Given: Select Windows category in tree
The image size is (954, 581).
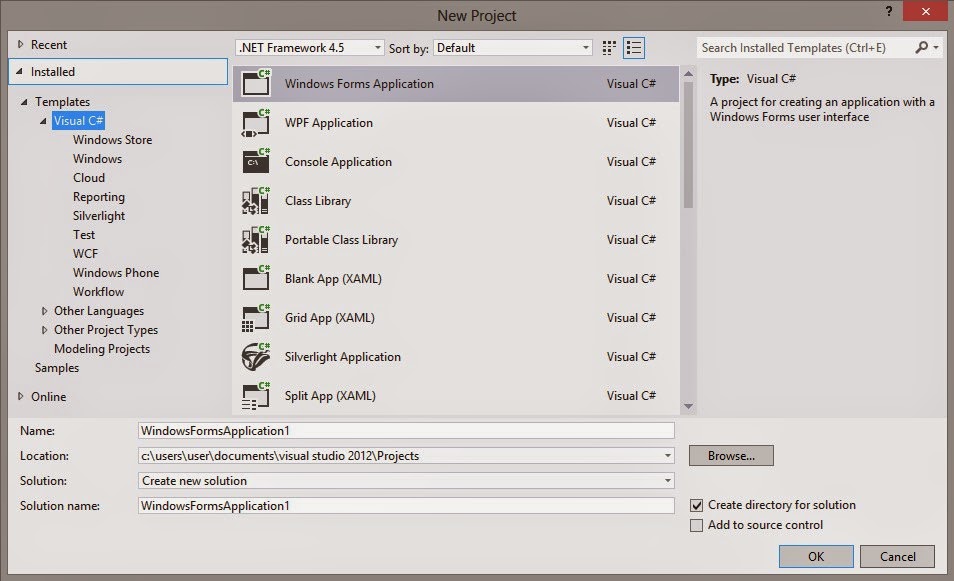Looking at the screenshot, I should tap(97, 158).
